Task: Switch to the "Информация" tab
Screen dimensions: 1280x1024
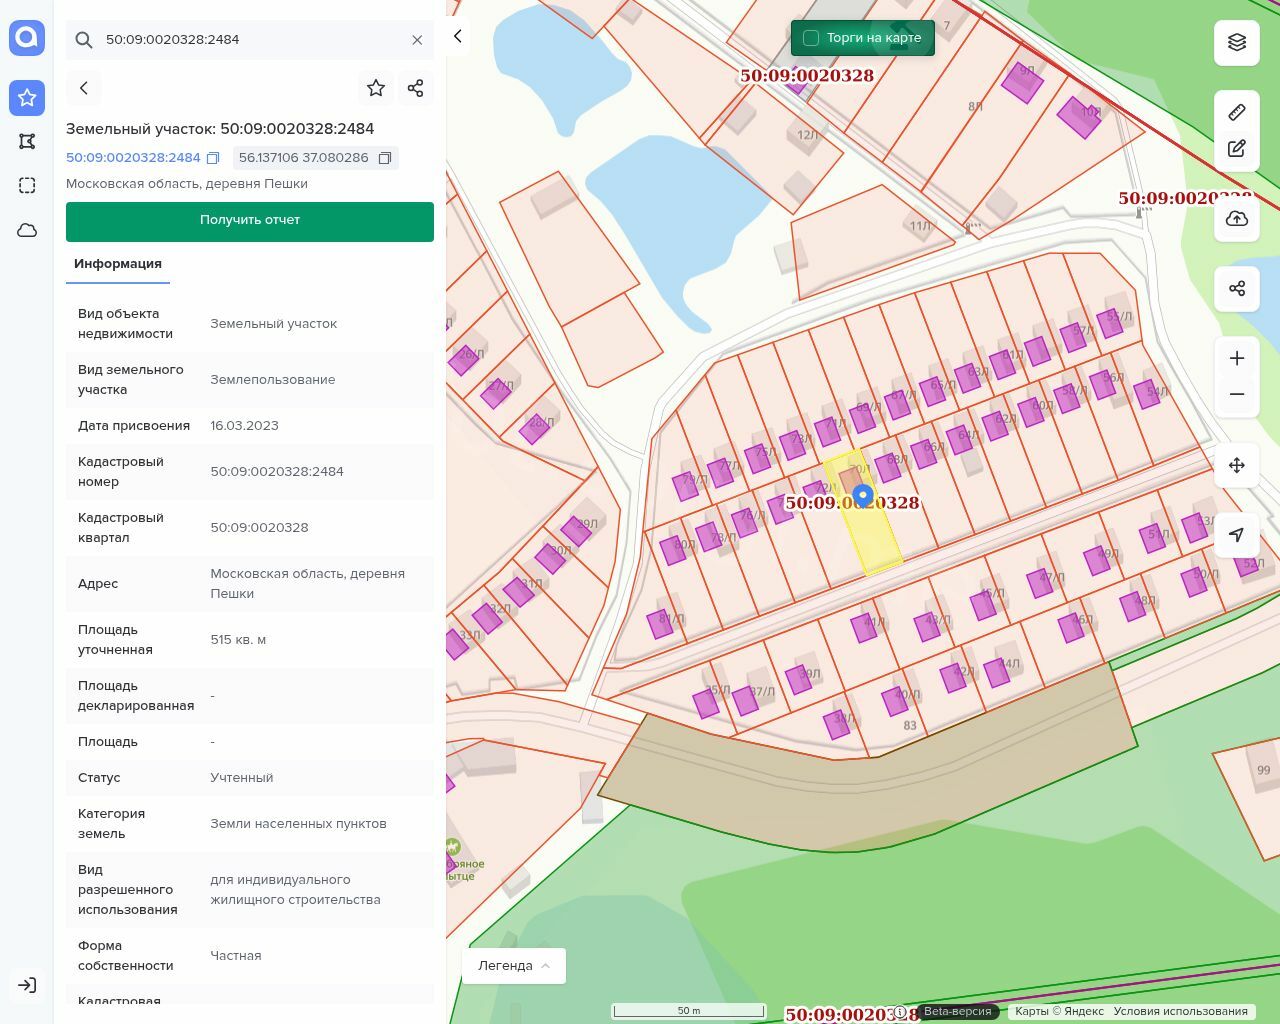Action: click(118, 264)
